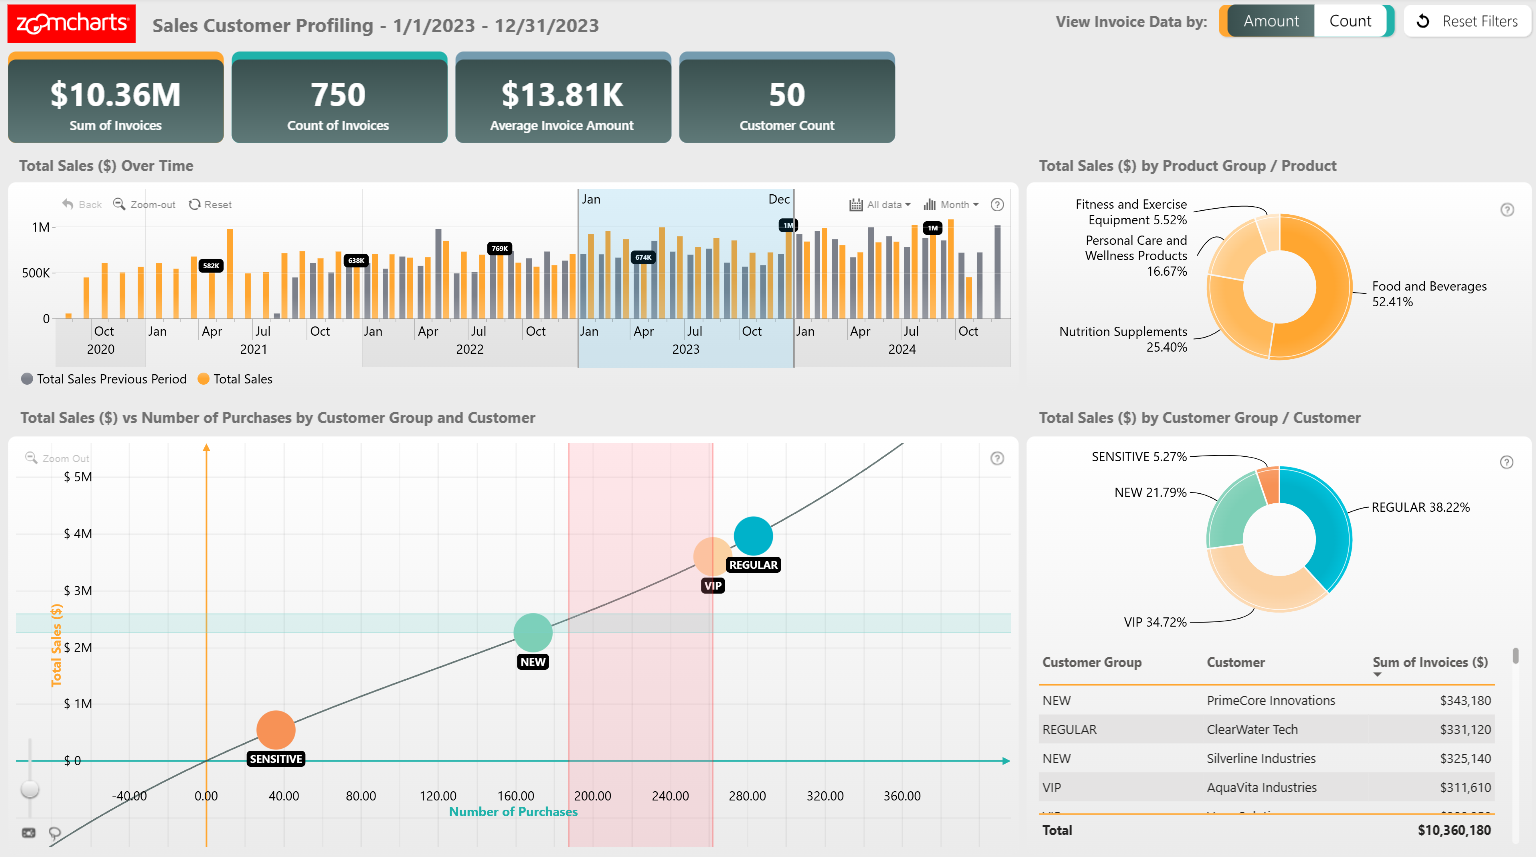Screen dimensions: 1536x857
Task: Open help icon on the scatter chart
Action: [x=997, y=458]
